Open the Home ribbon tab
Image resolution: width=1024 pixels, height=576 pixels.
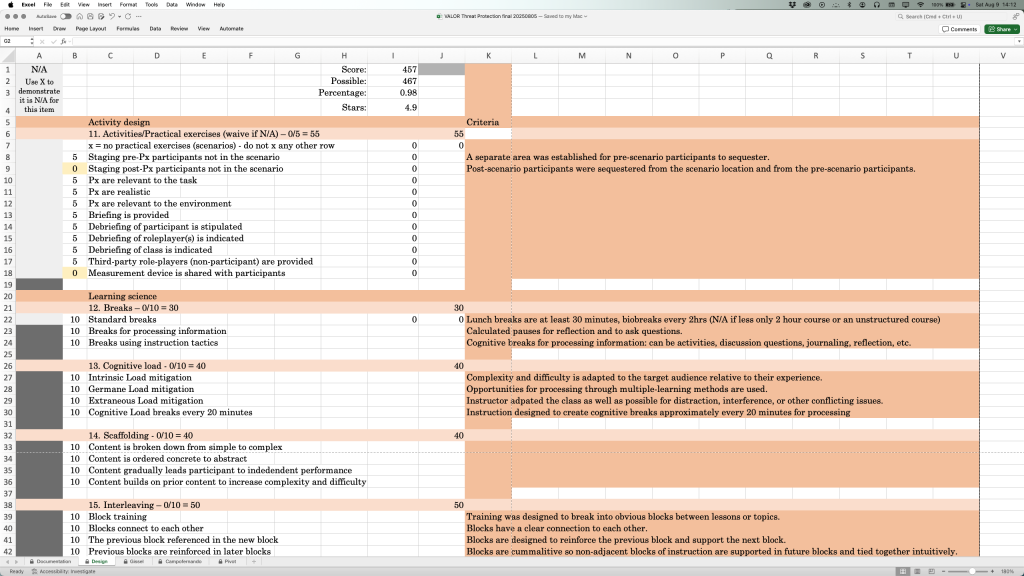[12, 29]
